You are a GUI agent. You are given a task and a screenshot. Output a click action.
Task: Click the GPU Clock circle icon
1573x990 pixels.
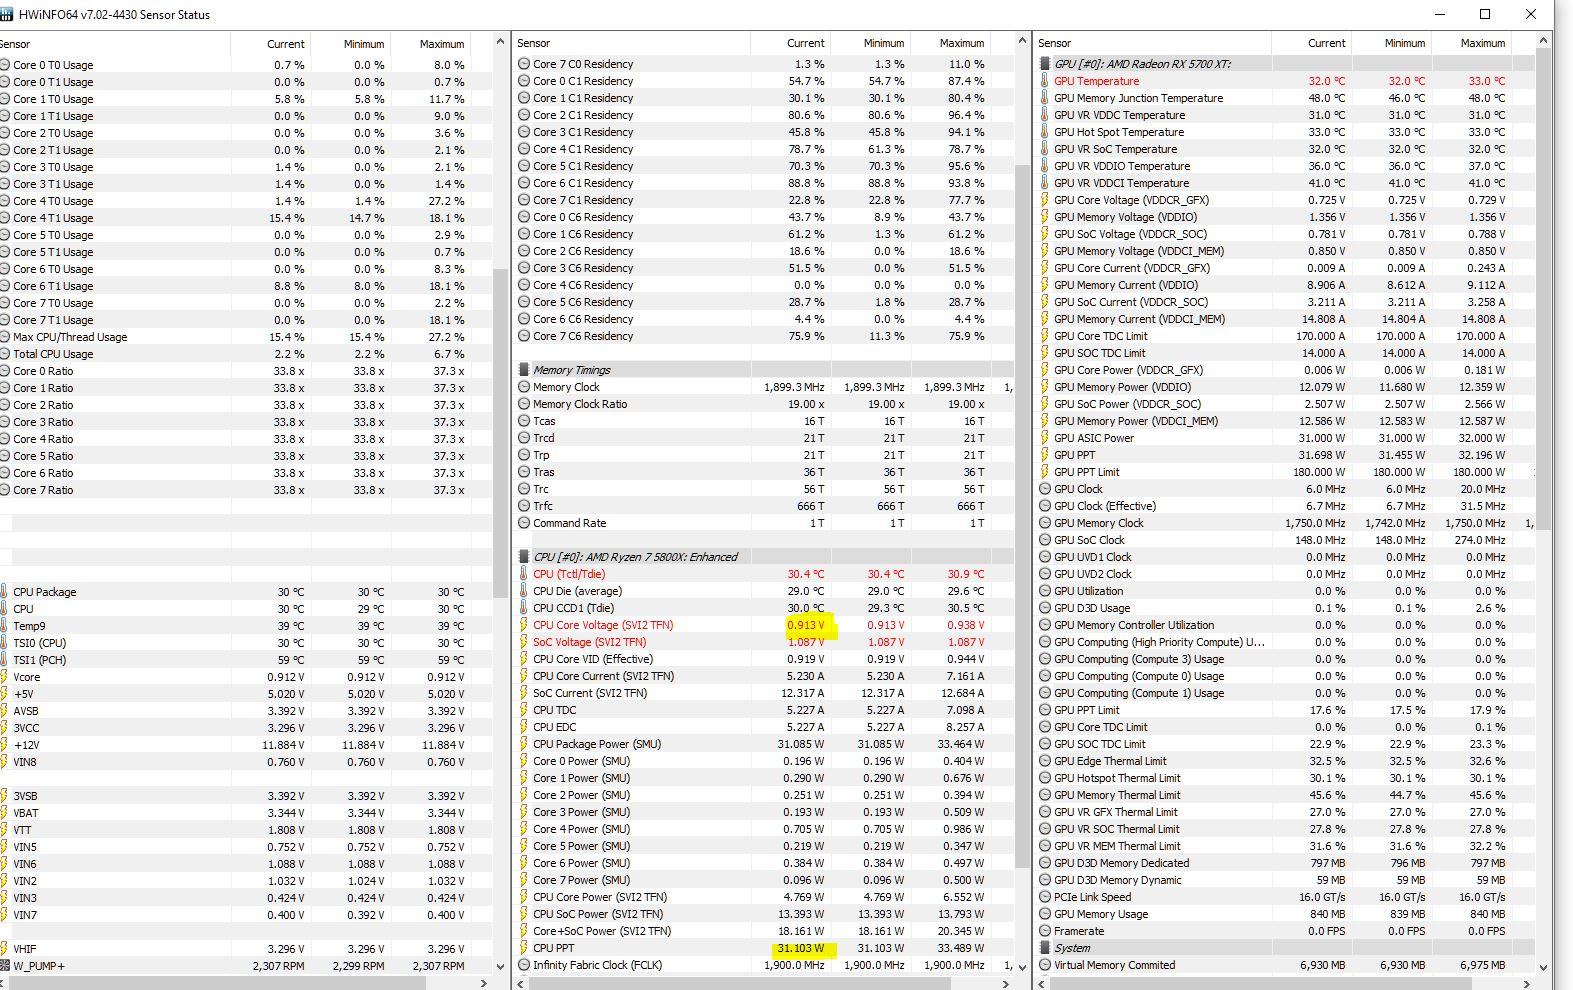[1045, 489]
